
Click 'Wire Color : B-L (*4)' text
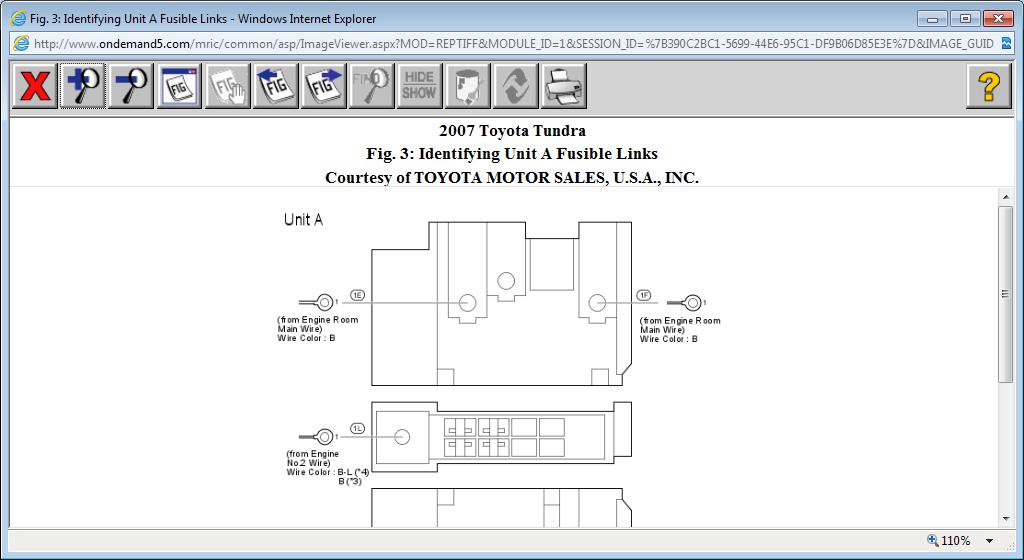(x=328, y=472)
